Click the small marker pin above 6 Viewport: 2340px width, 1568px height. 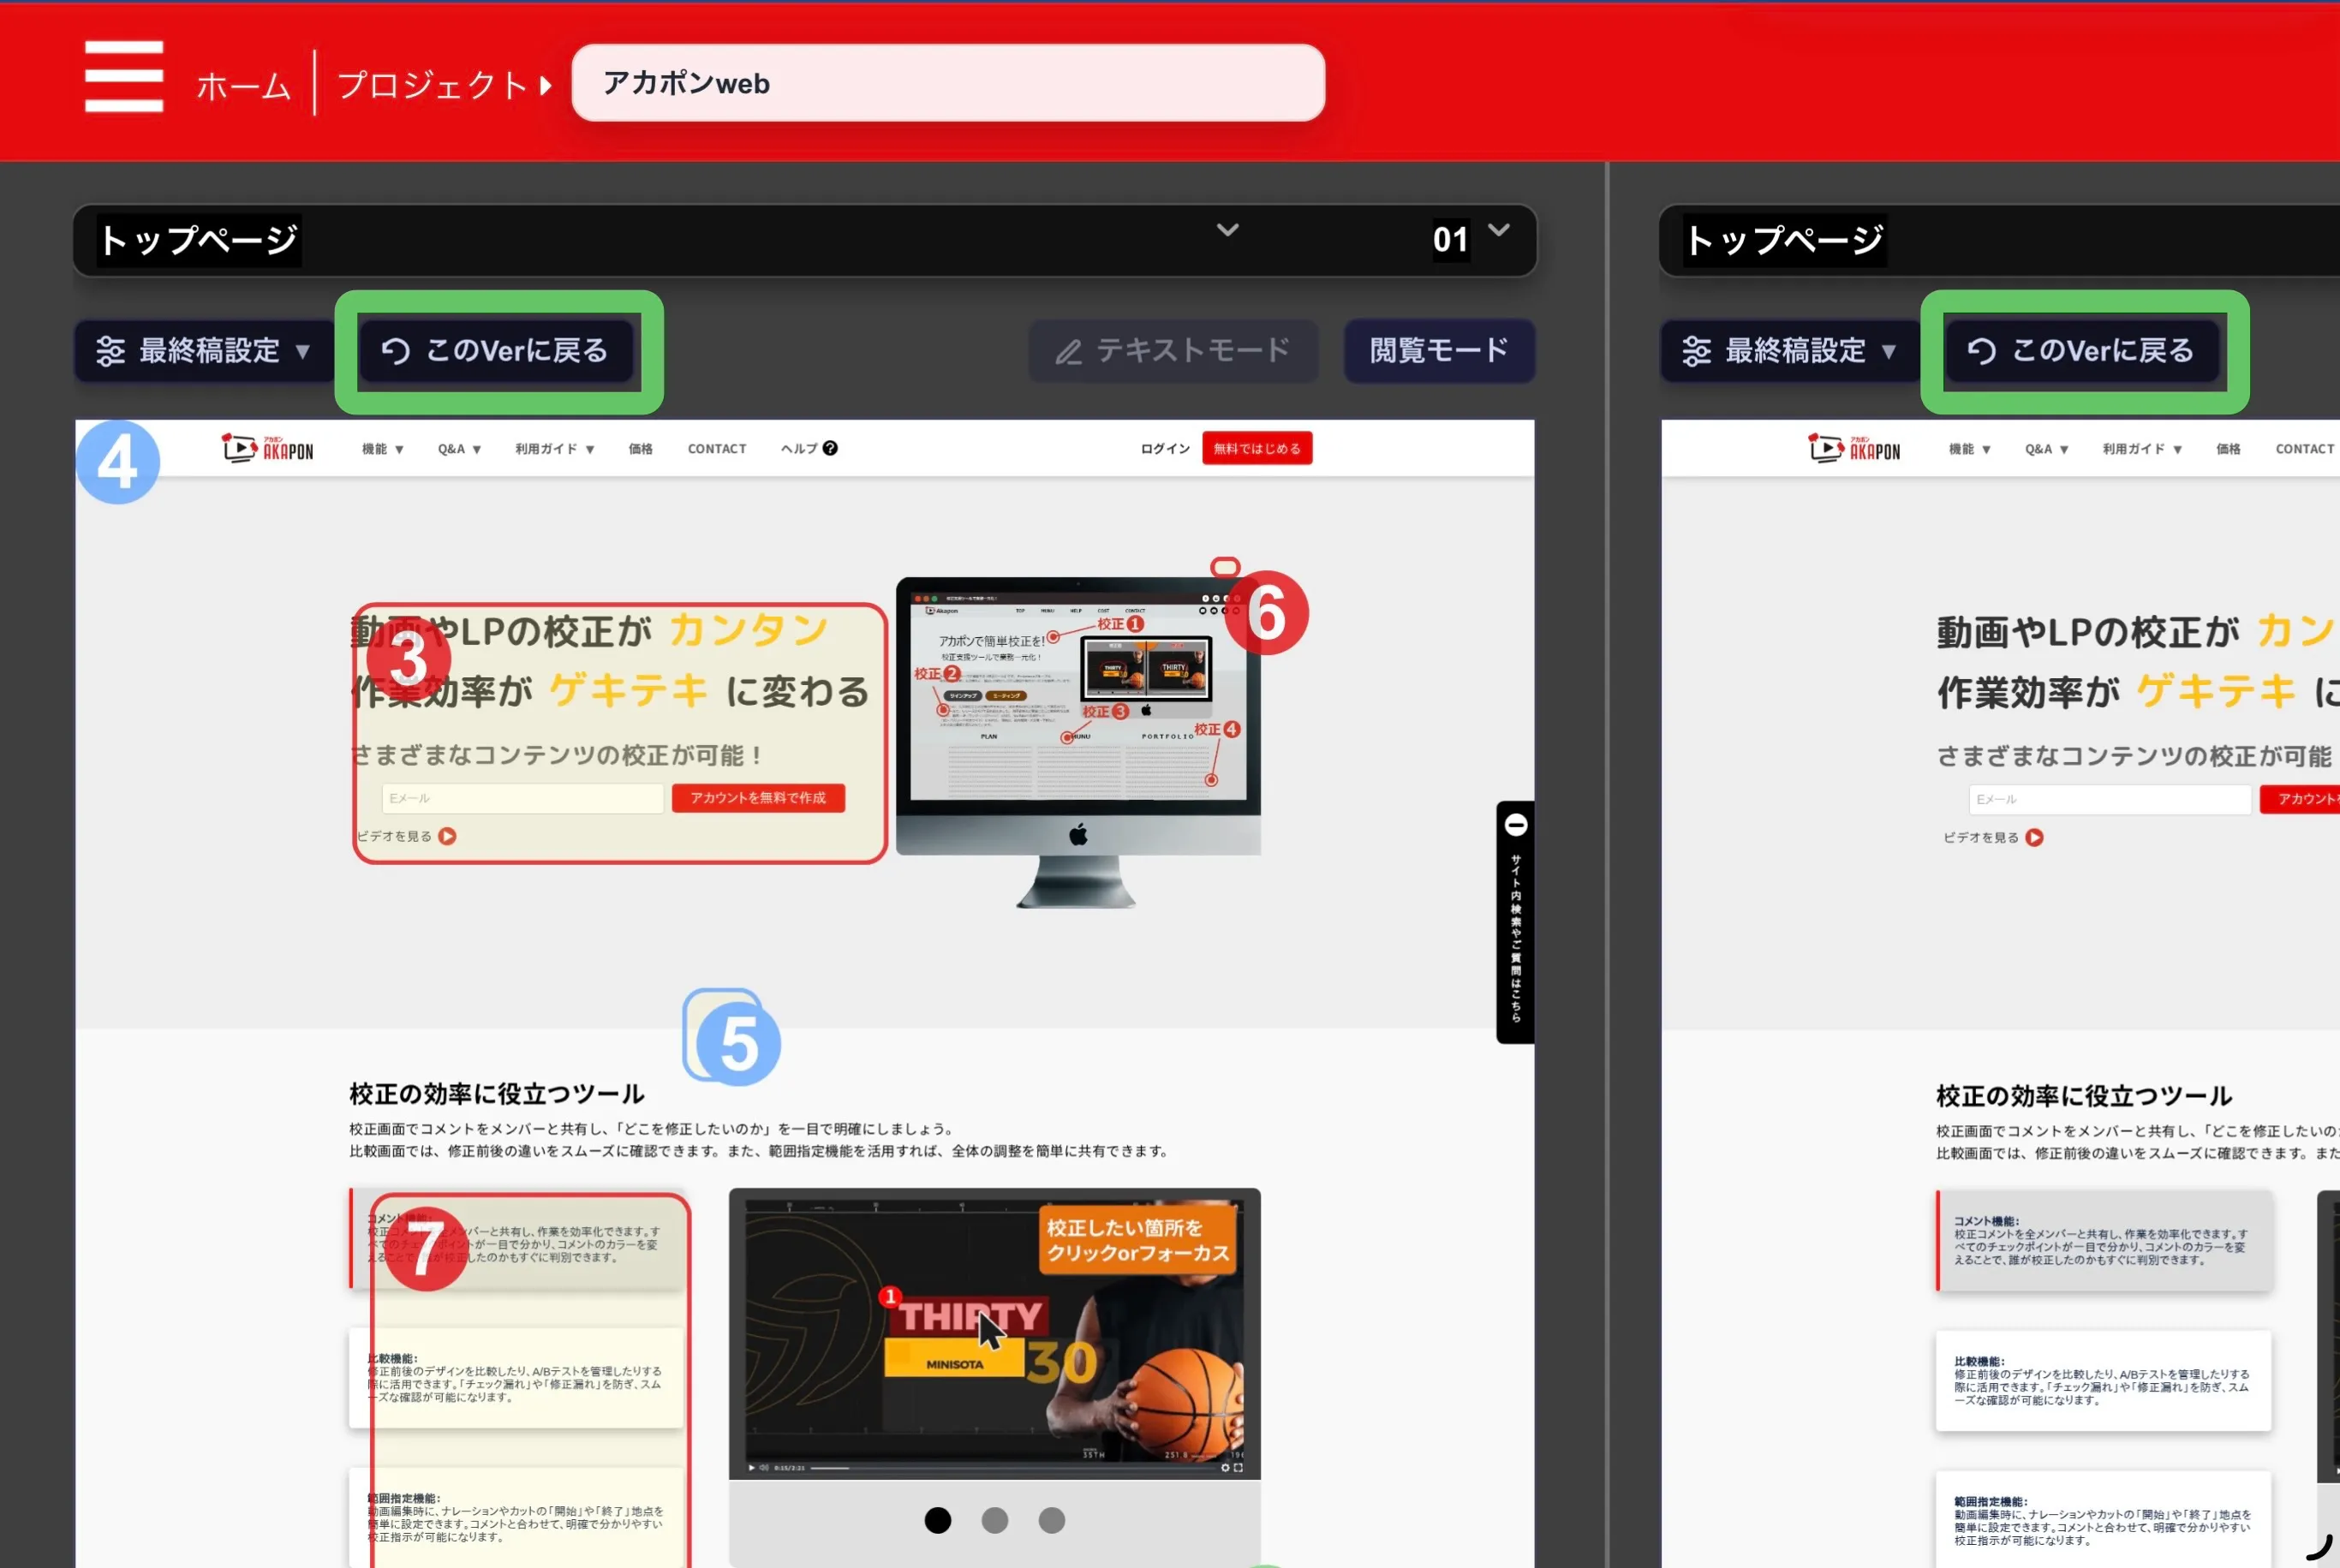(x=1225, y=566)
